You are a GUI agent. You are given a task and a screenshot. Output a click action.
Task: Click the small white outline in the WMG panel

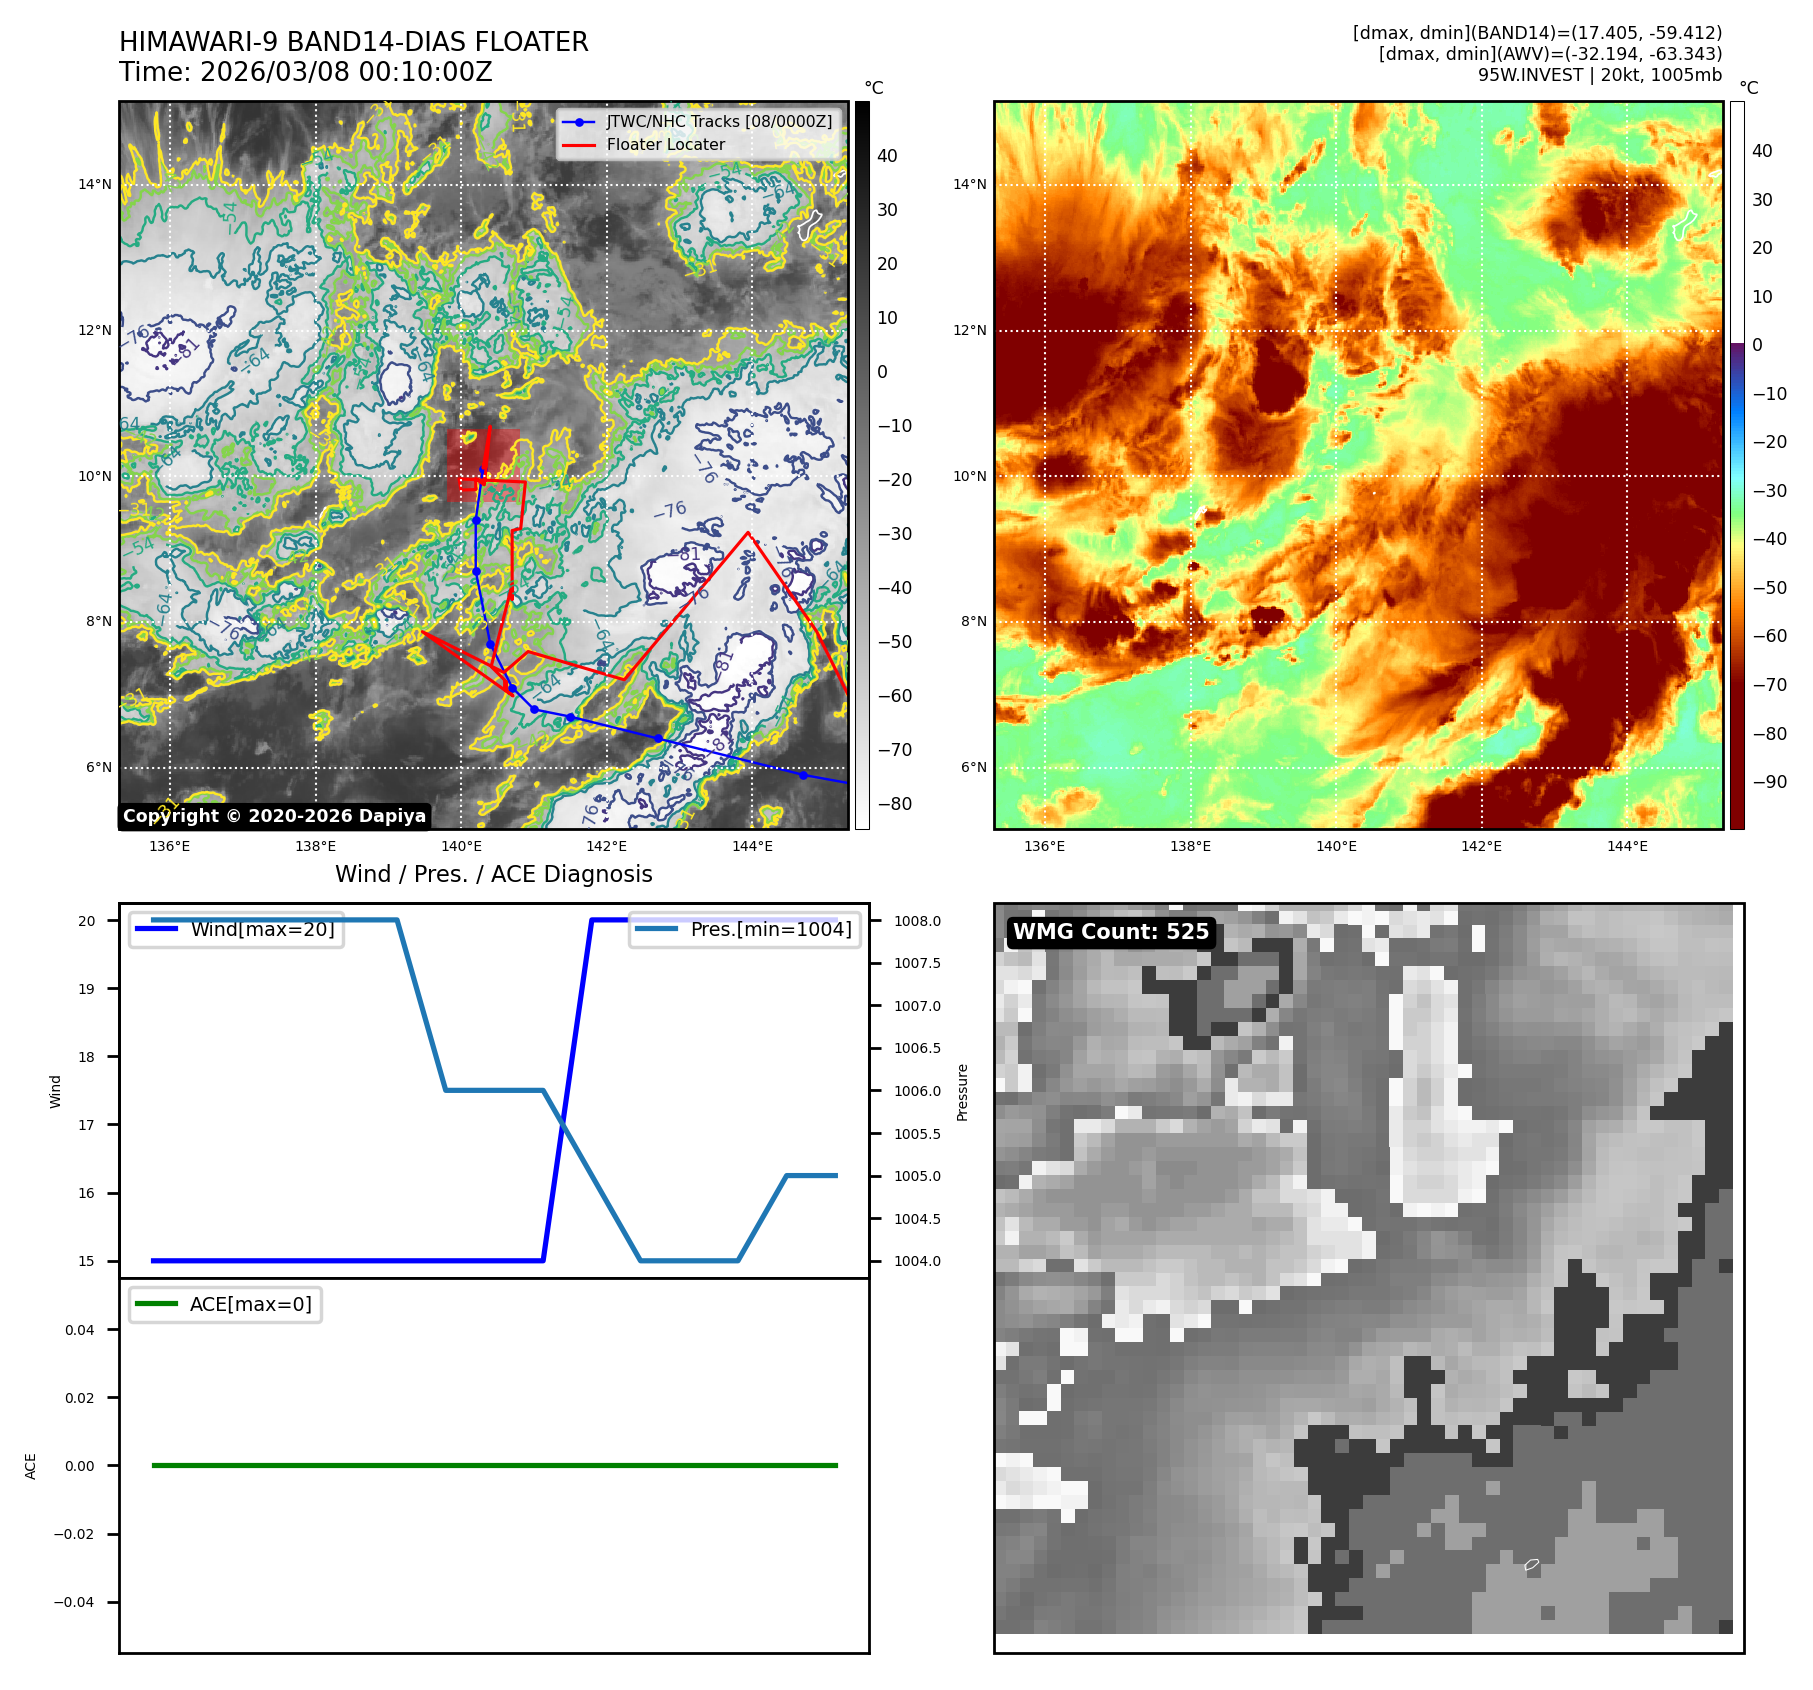[x=1531, y=1565]
